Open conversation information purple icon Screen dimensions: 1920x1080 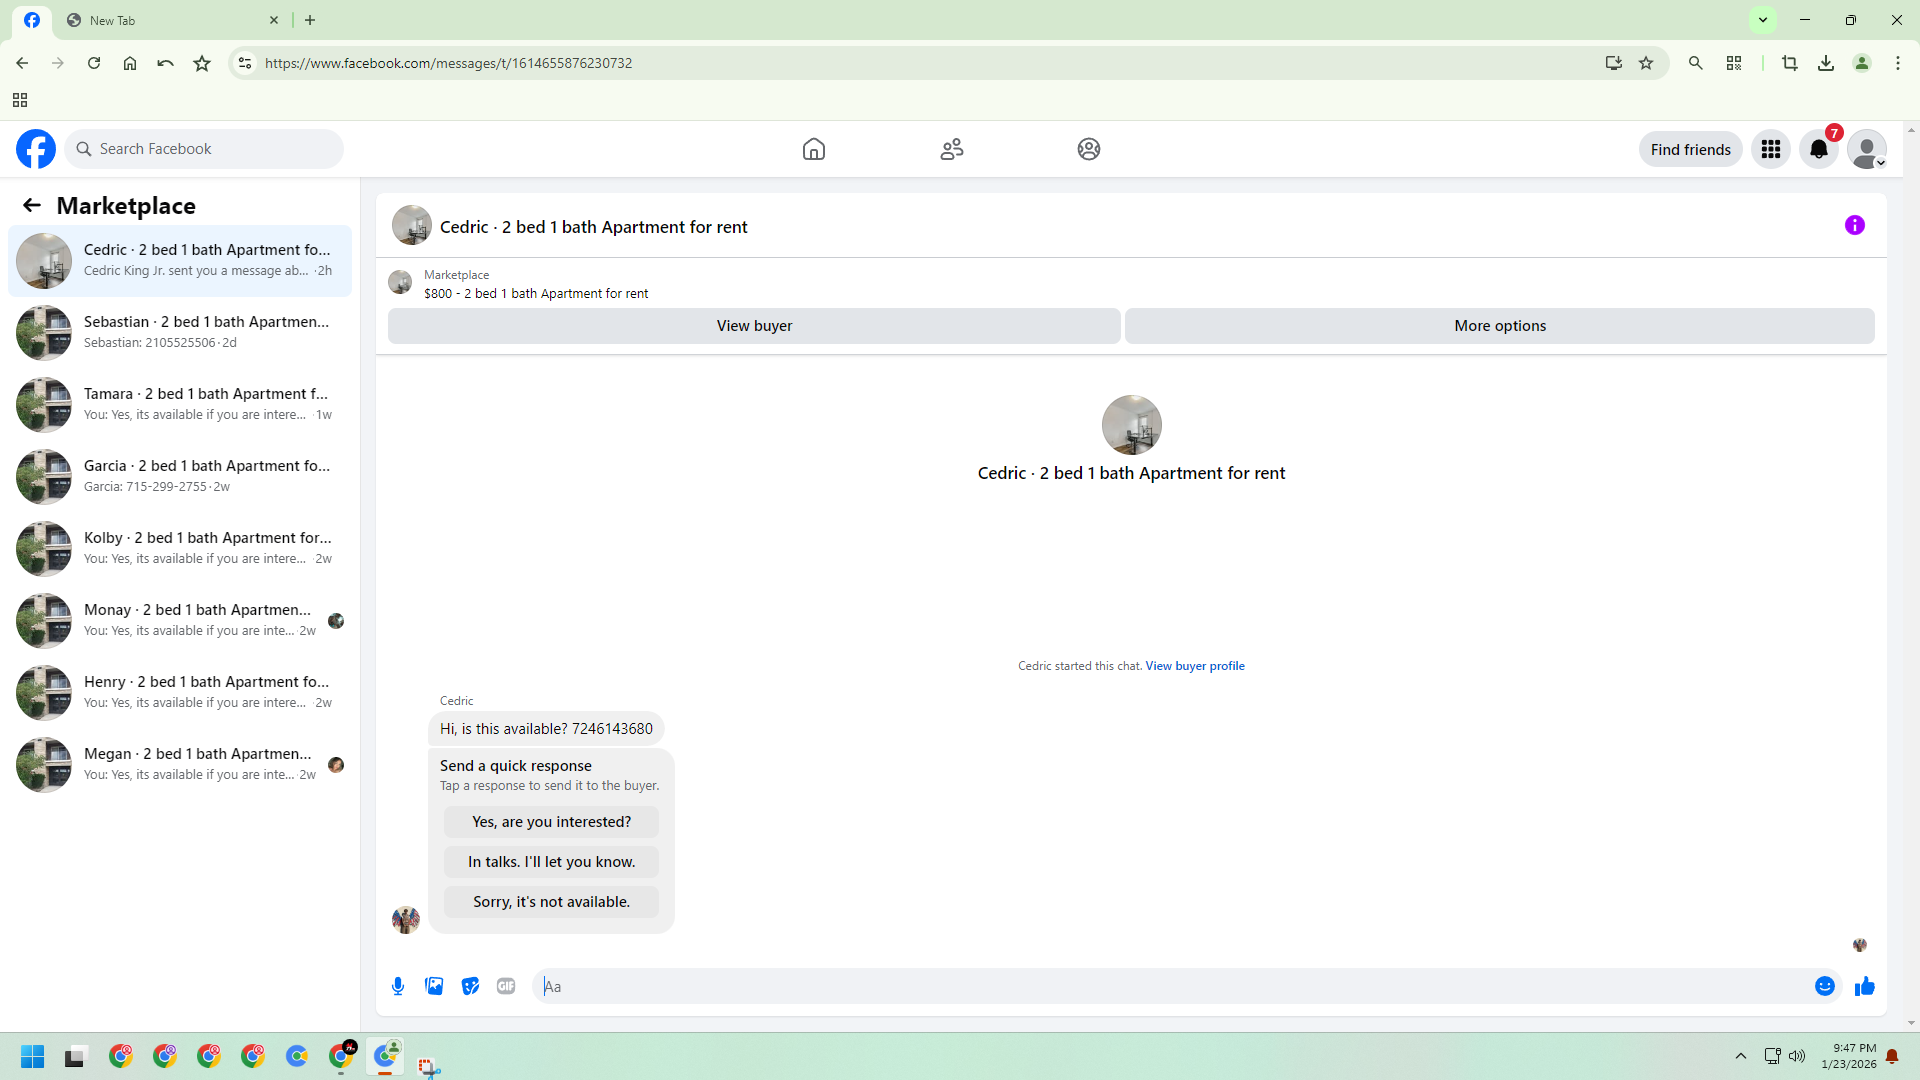point(1854,225)
